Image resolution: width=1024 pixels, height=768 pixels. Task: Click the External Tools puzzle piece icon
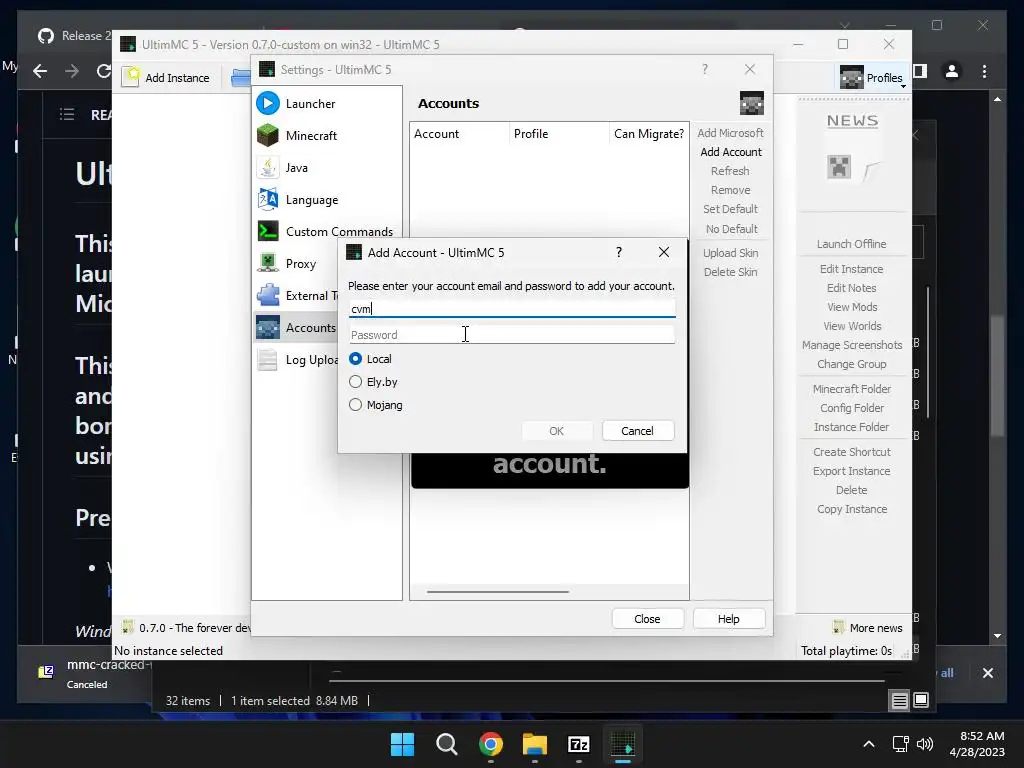pos(268,295)
